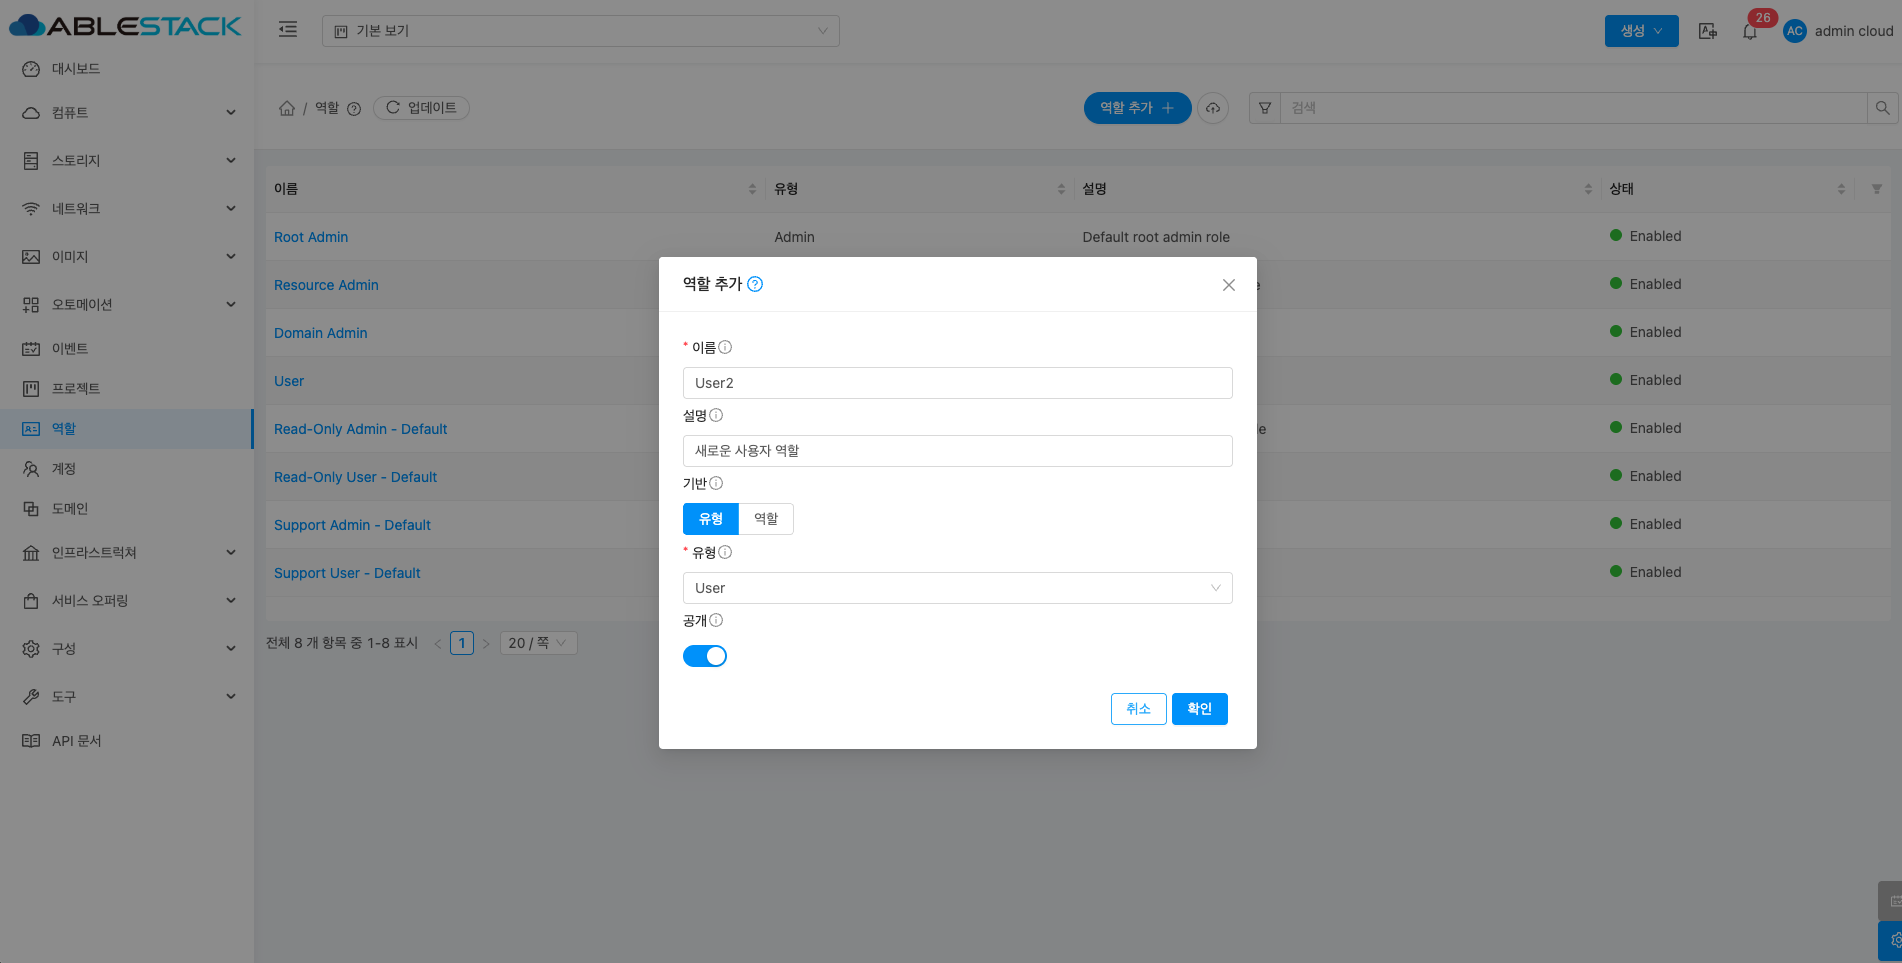This screenshot has height=963, width=1902.
Task: Open 도메인 in sidebar
Action: [x=126, y=509]
